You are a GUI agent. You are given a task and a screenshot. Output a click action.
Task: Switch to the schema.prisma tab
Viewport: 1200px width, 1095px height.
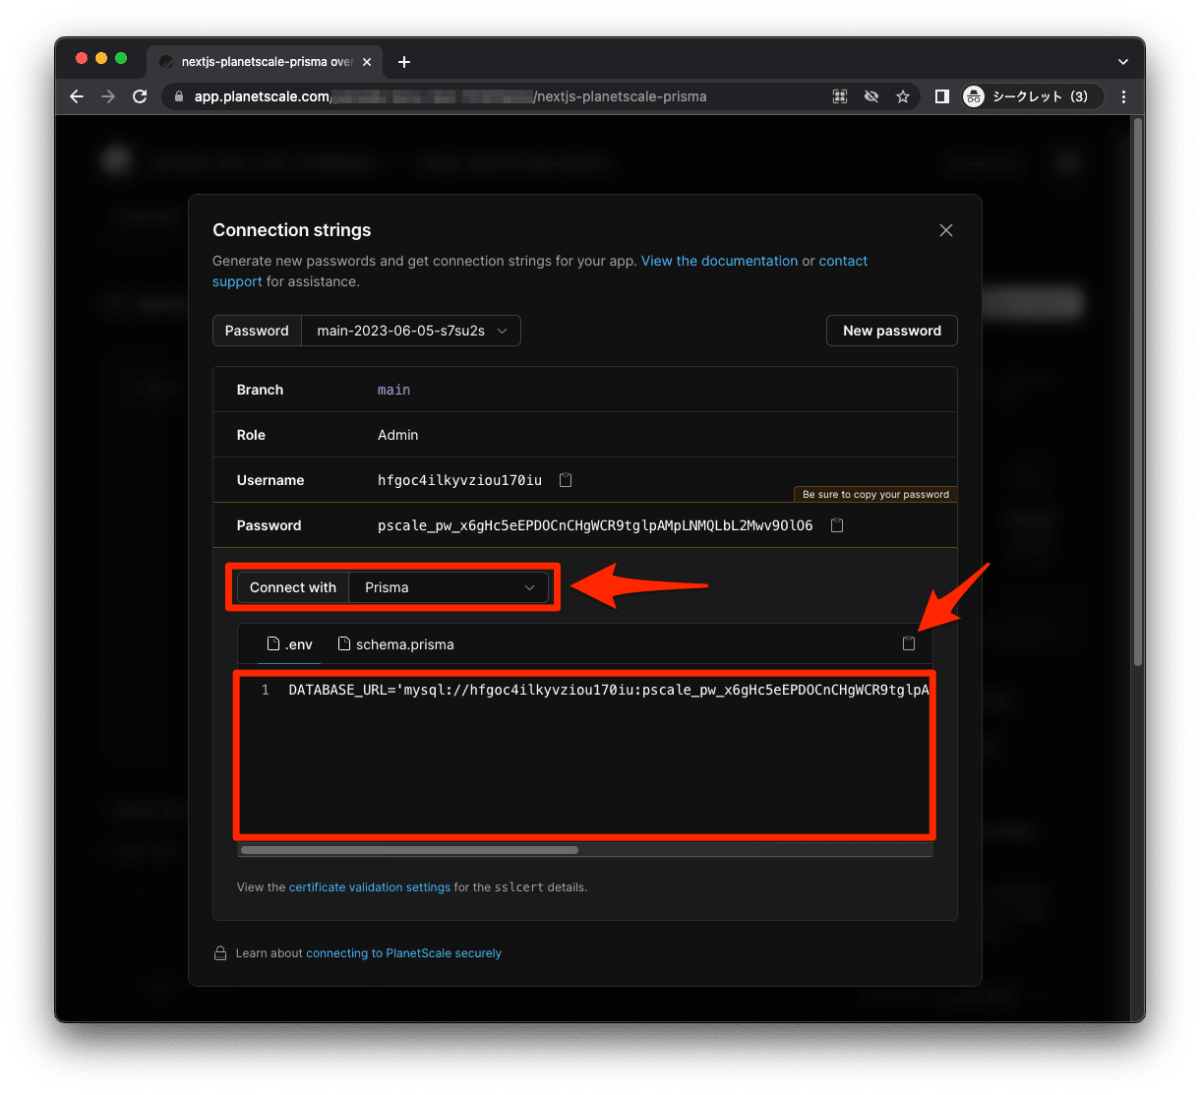tap(396, 644)
